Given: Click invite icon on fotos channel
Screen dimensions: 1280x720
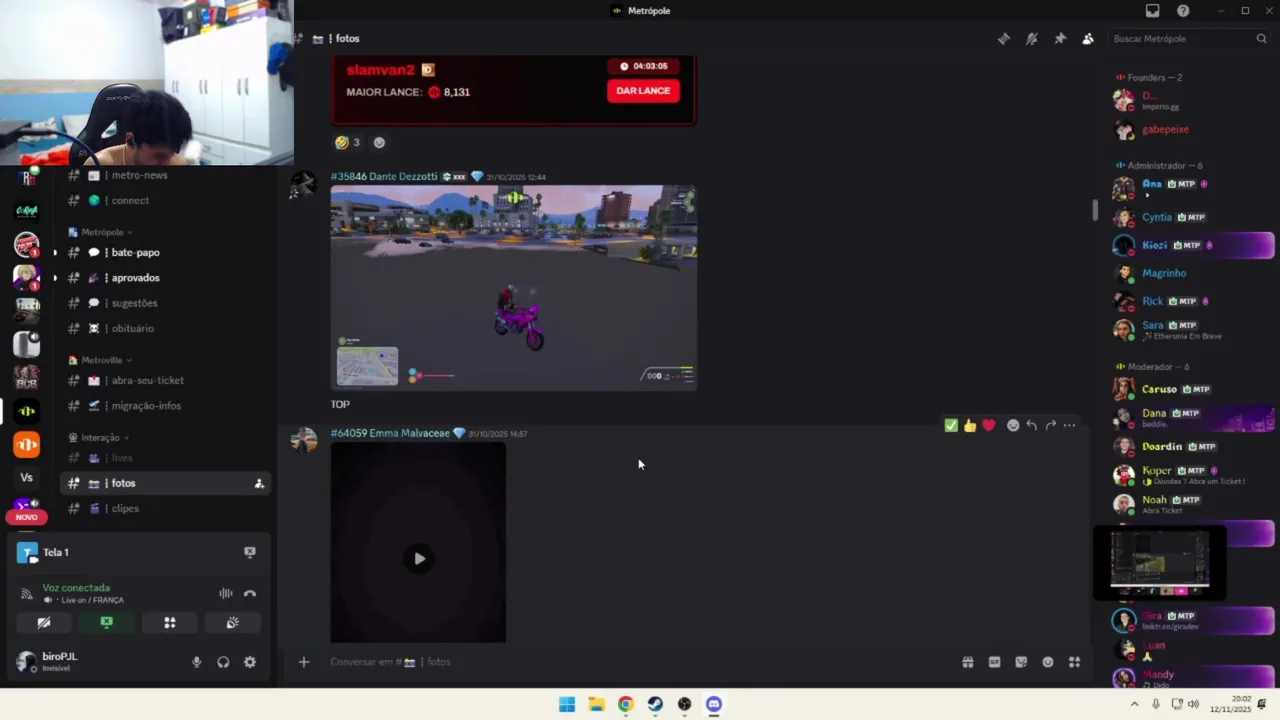Looking at the screenshot, I should (x=259, y=483).
